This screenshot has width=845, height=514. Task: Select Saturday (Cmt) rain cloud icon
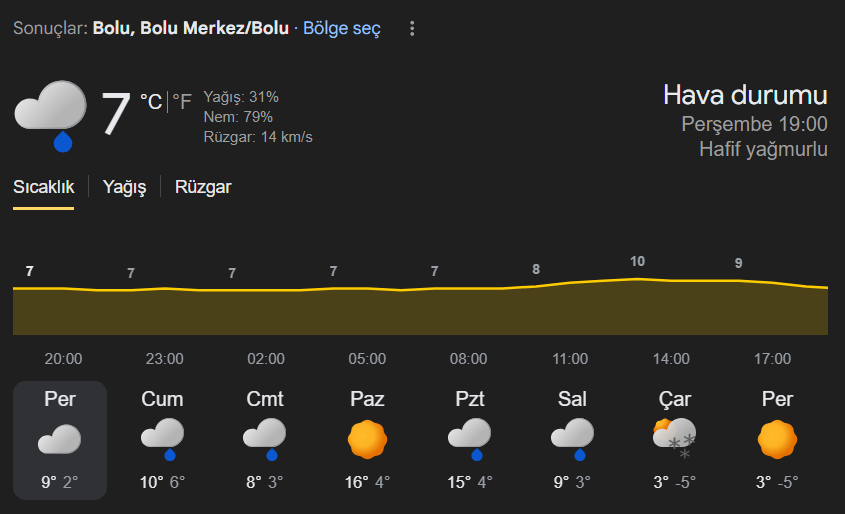pos(265,438)
